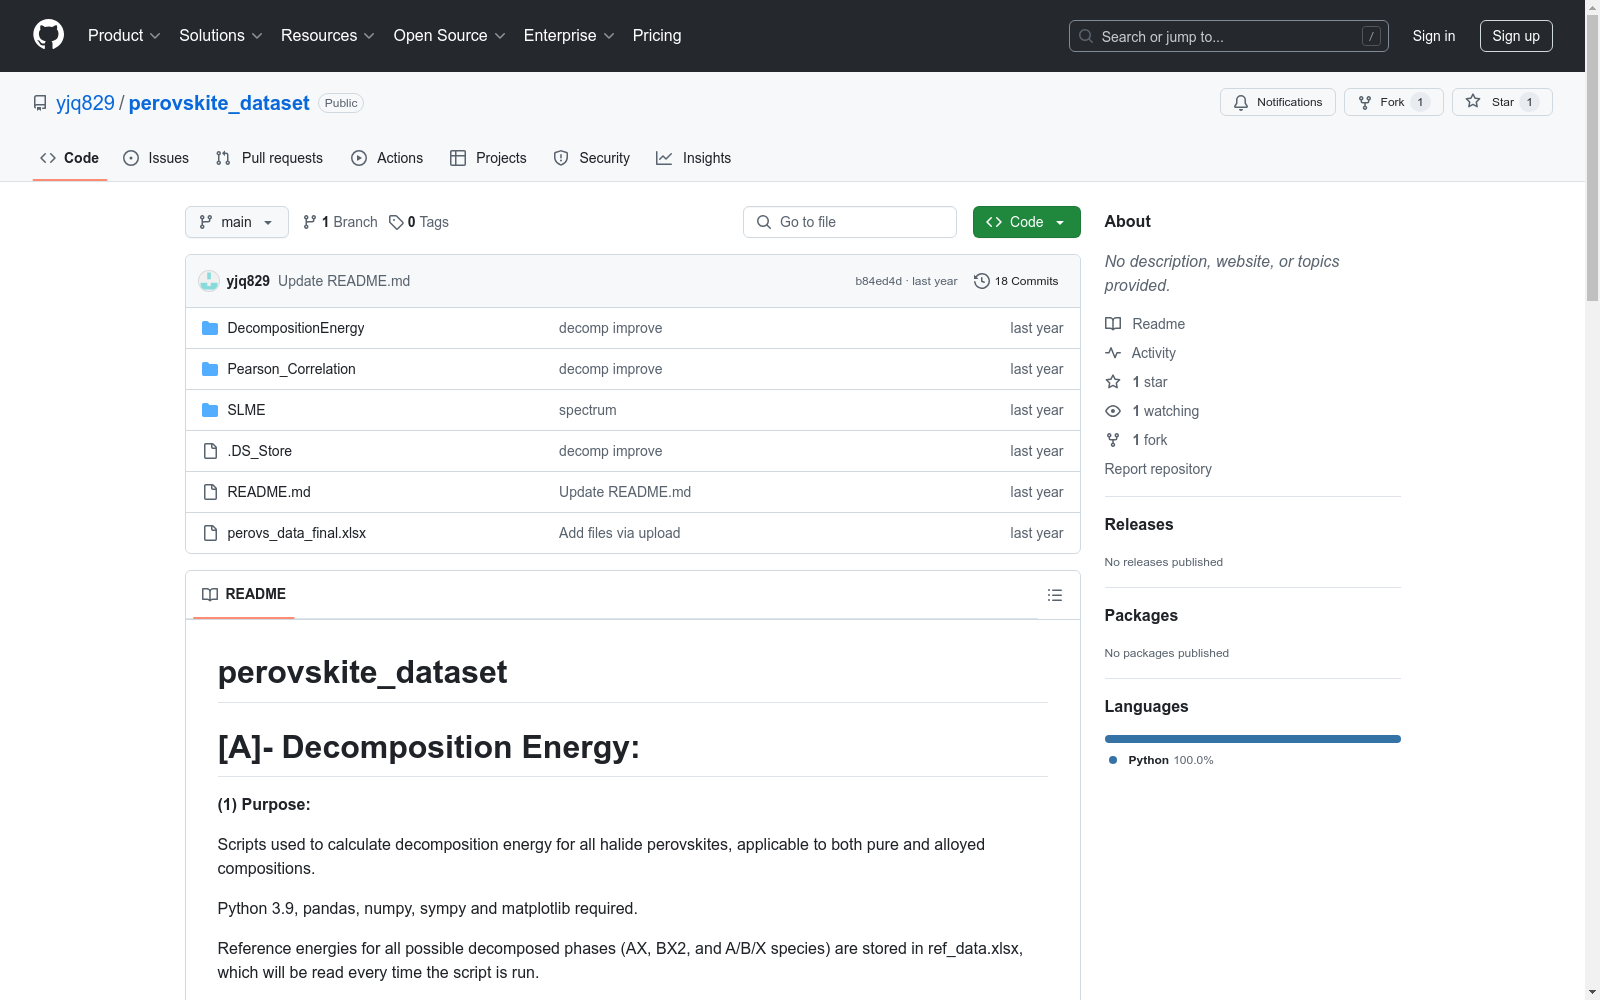Open the Packages heading link

tap(1141, 615)
